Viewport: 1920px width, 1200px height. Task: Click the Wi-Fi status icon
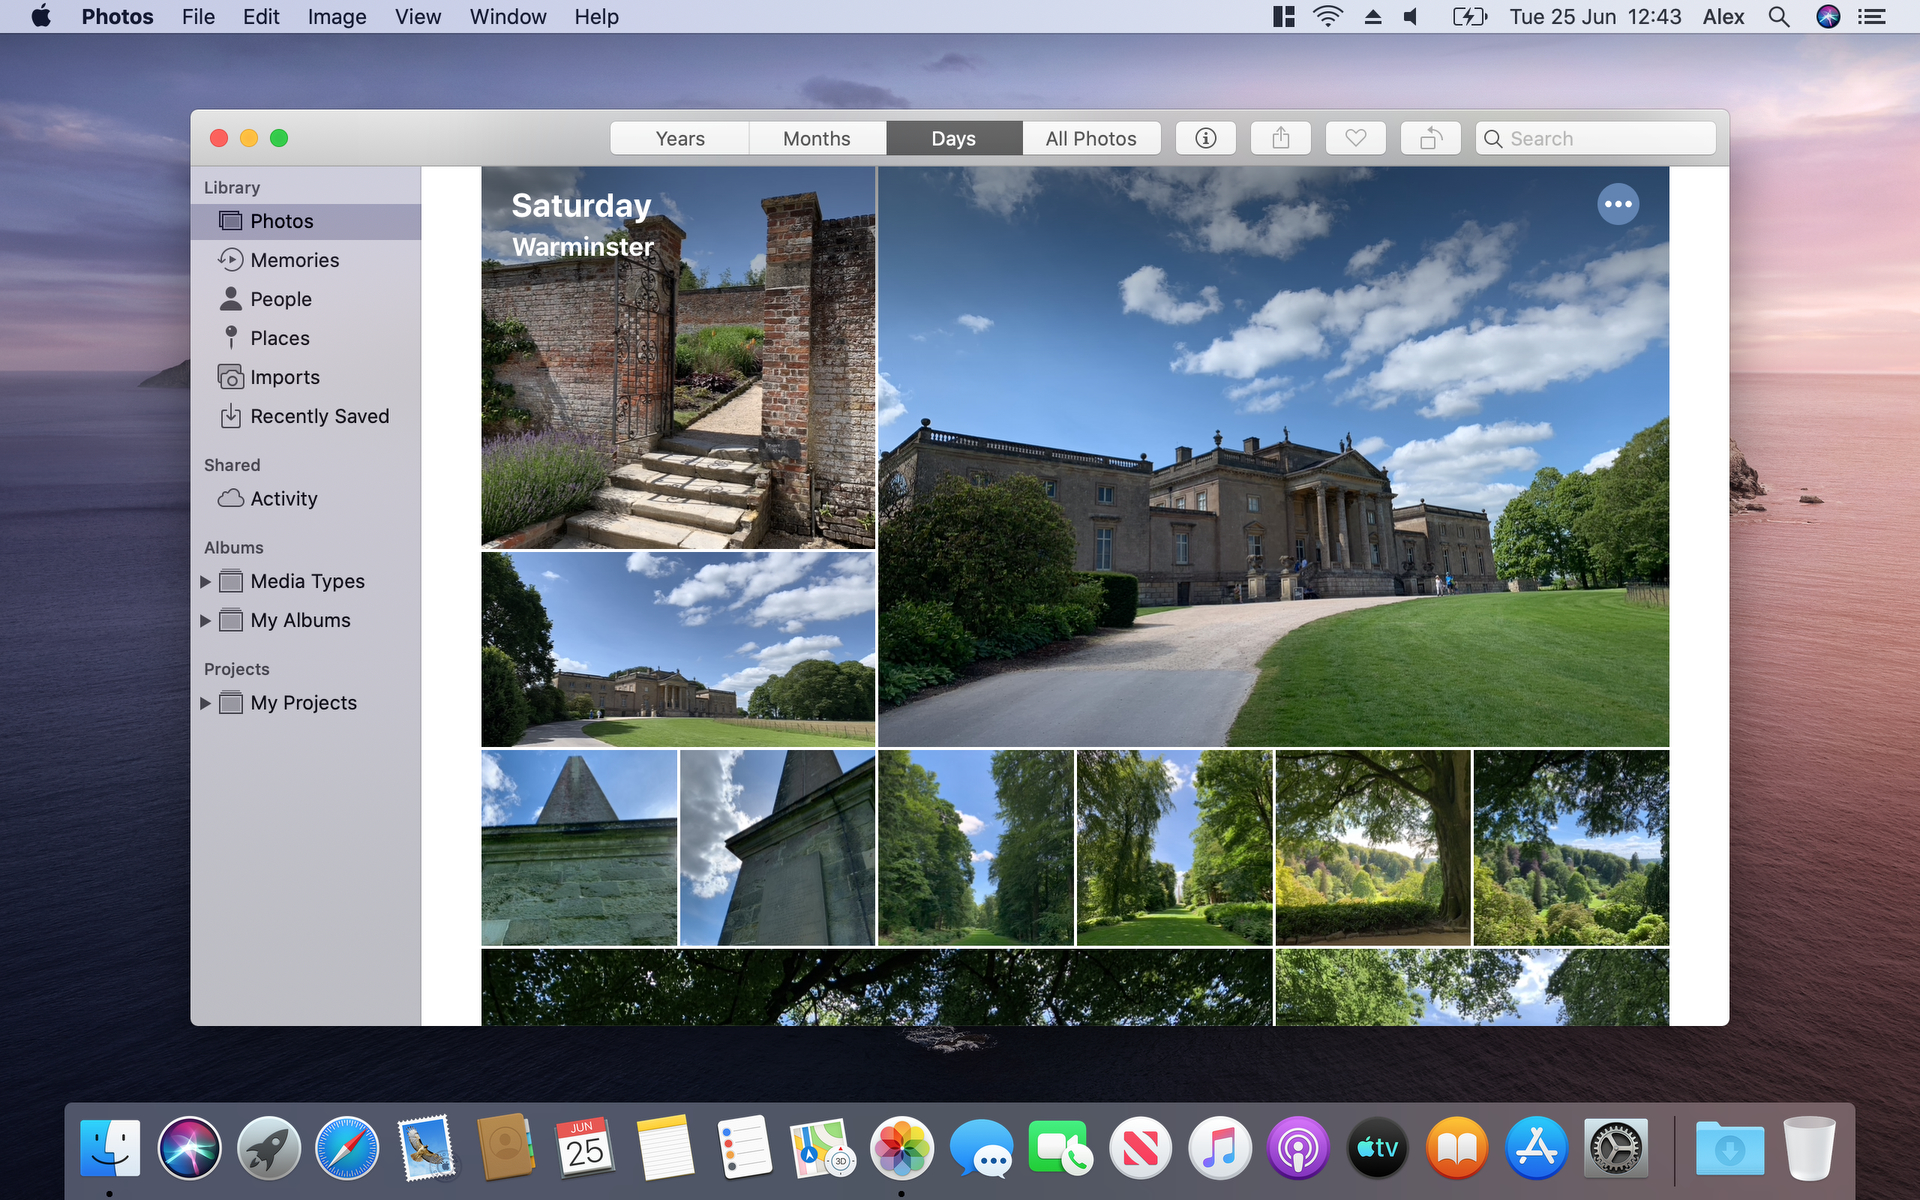click(x=1328, y=17)
